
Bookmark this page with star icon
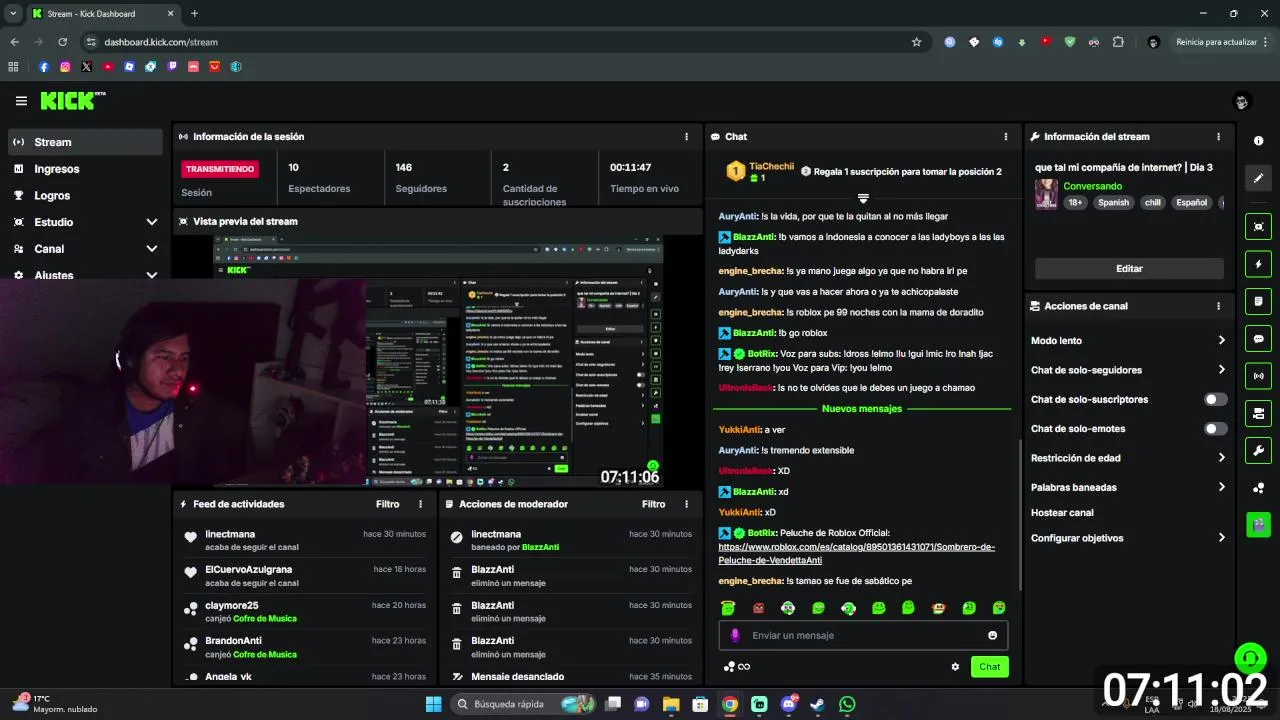click(916, 42)
